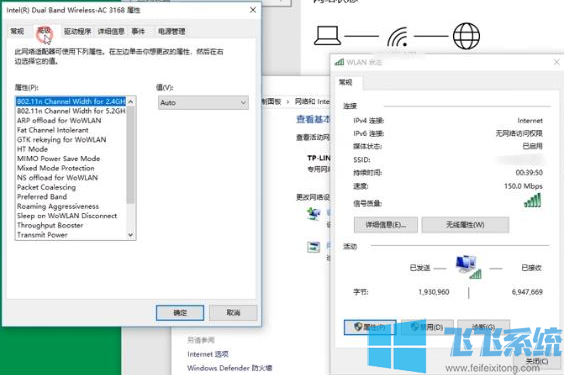Open the 详细信息 tab
Image resolution: width=564 pixels, height=375 pixels.
pyautogui.click(x=111, y=32)
